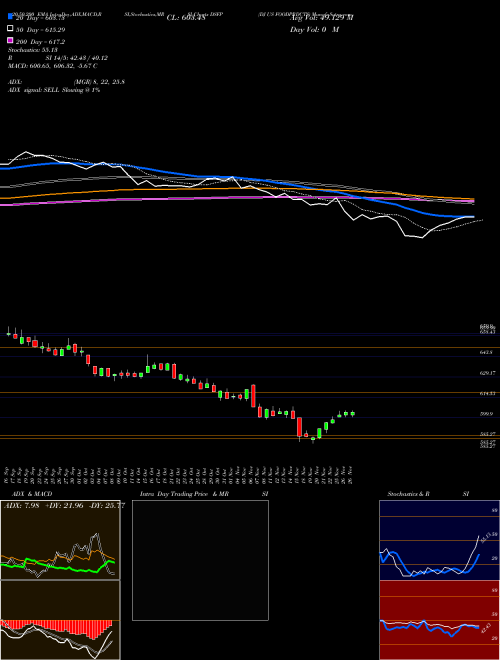This screenshot has height=660, width=500.
Task: Click the blue 20 Day legend swatch
Action: pos(11,16)
